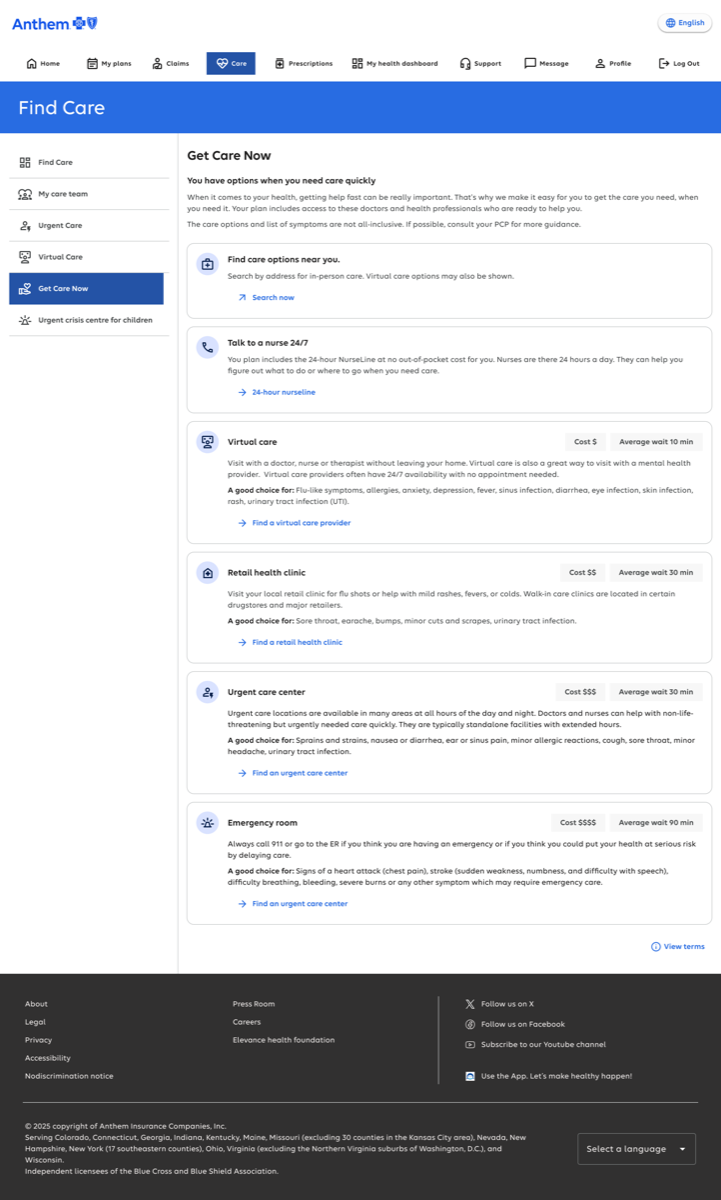
Task: Click Log Out
Action: 678,63
